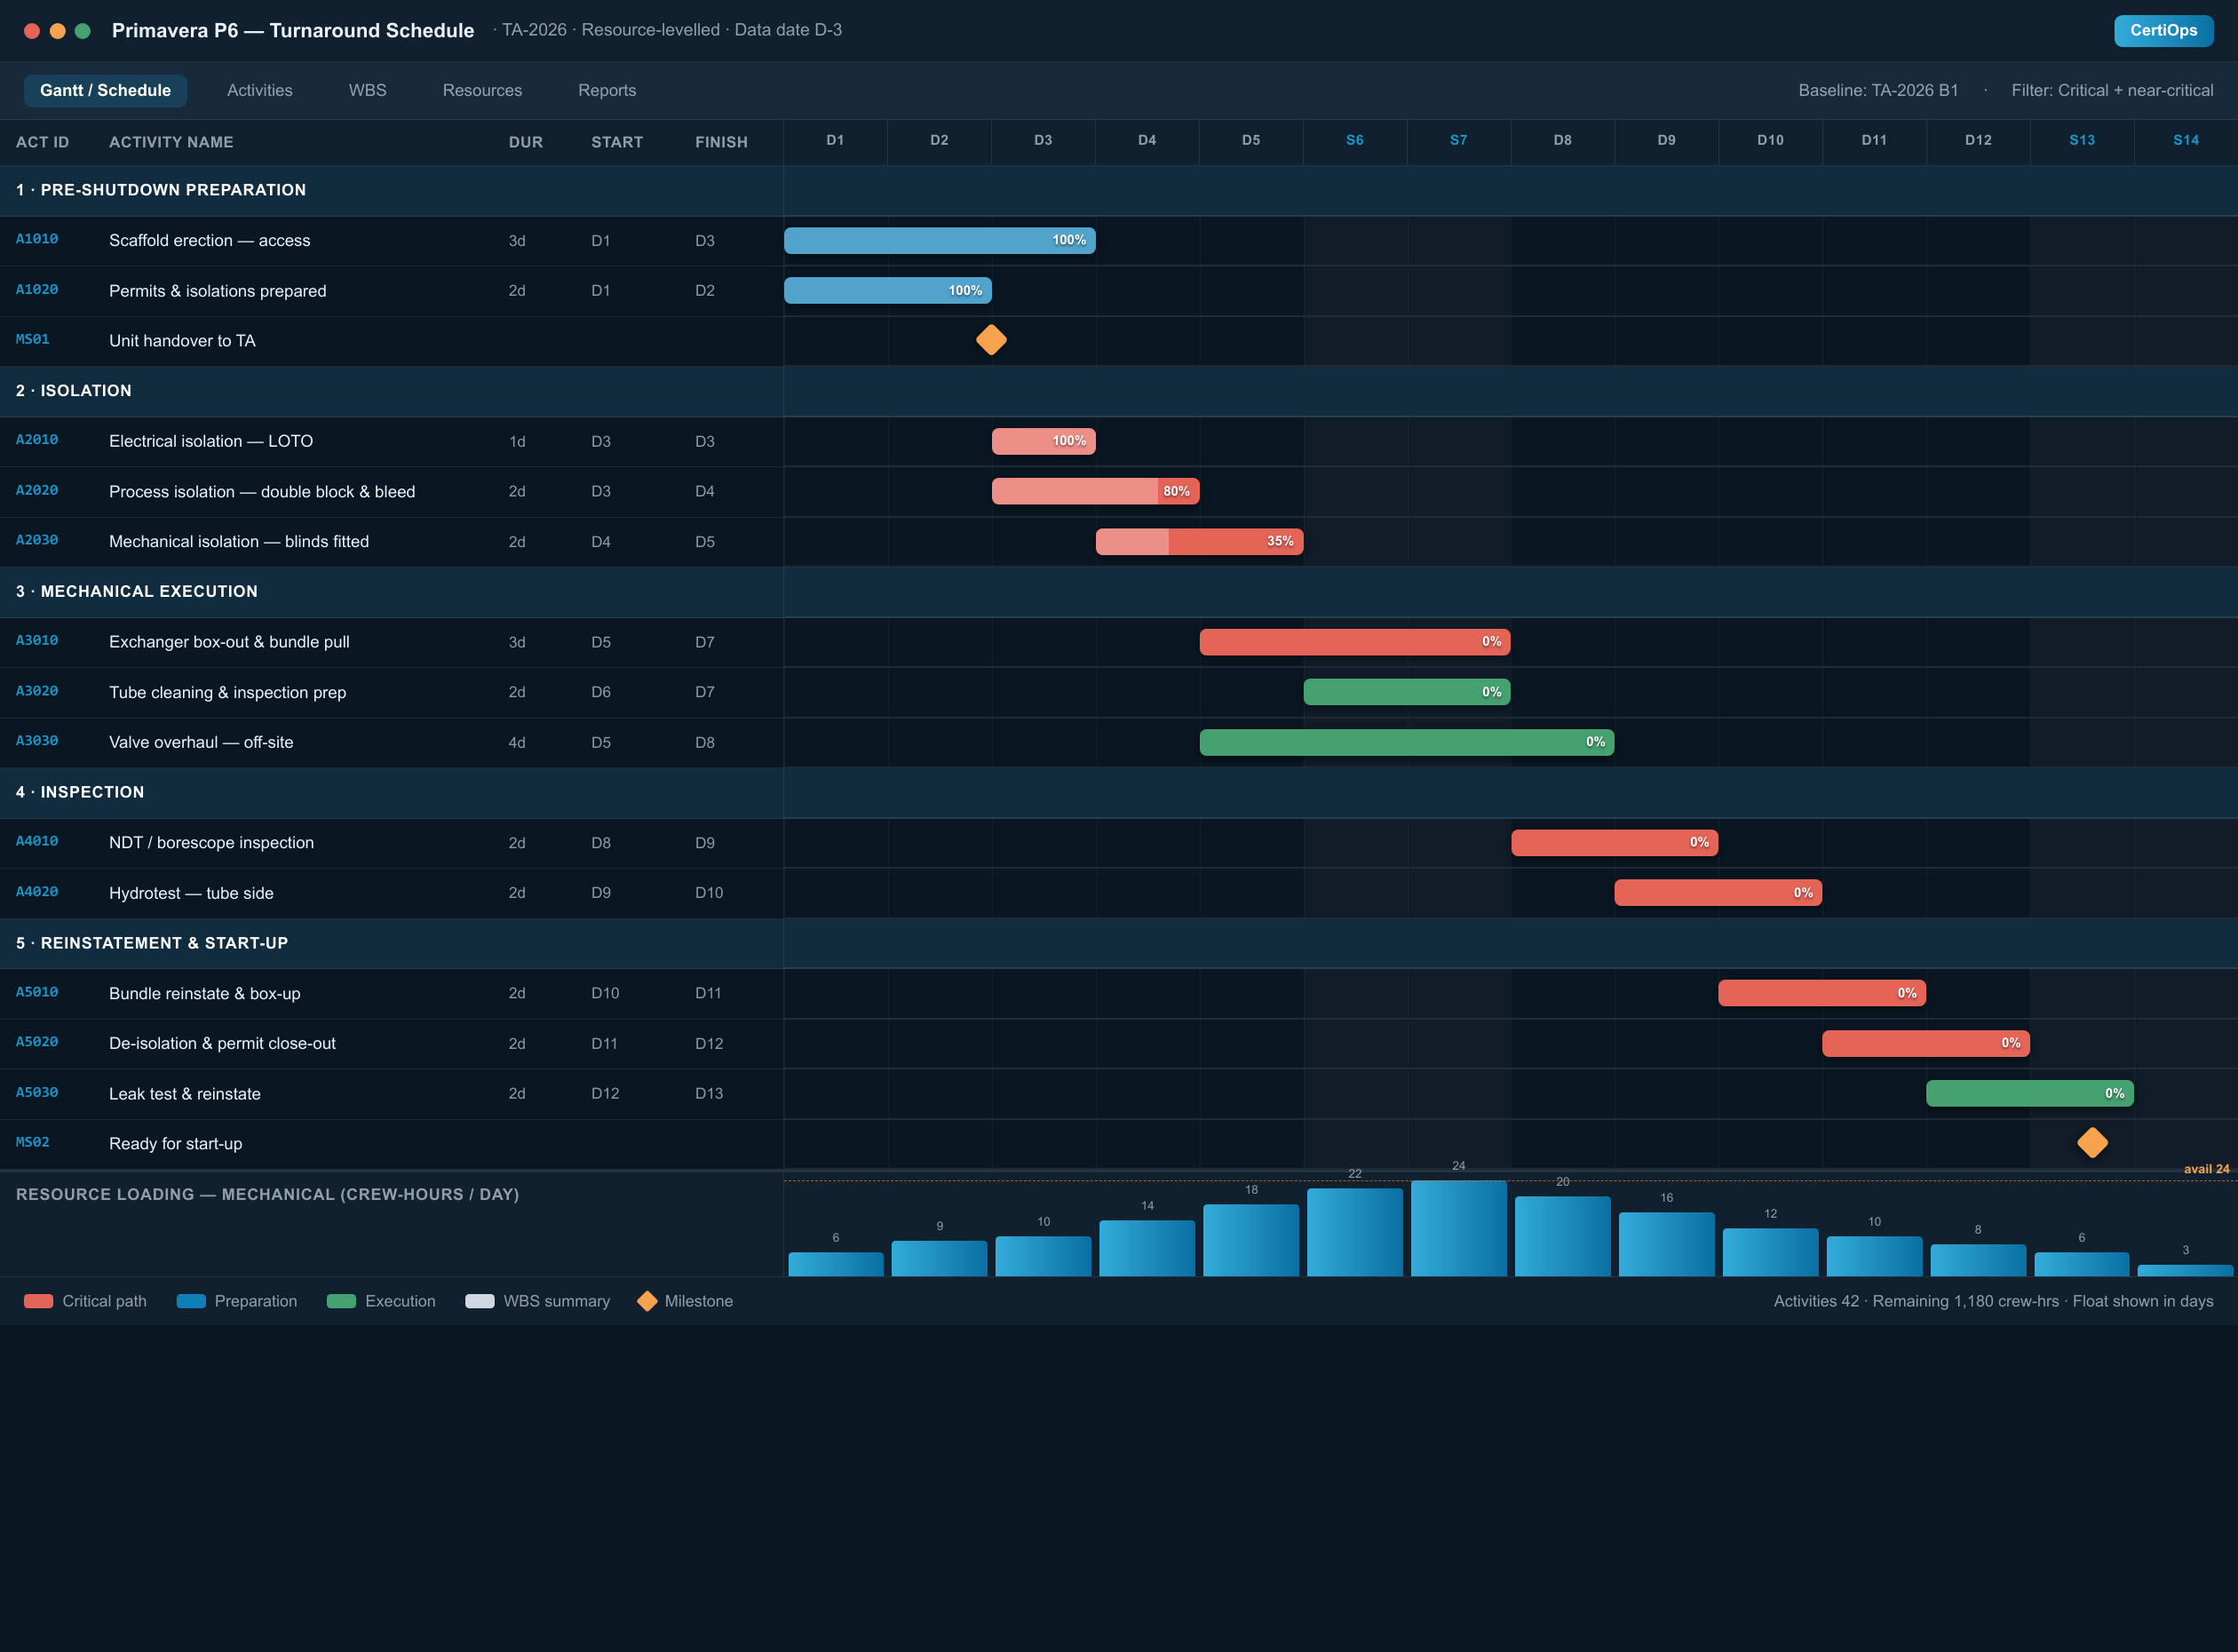Select the Electrical isolation LOTO Gantt bar
The width and height of the screenshot is (2238, 1652).
(1043, 441)
